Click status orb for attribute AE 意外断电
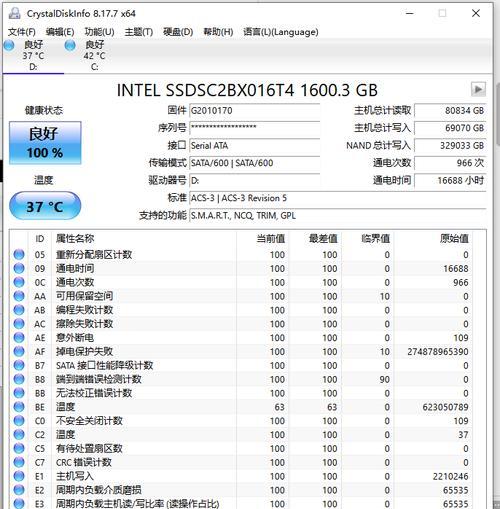 click(19, 338)
